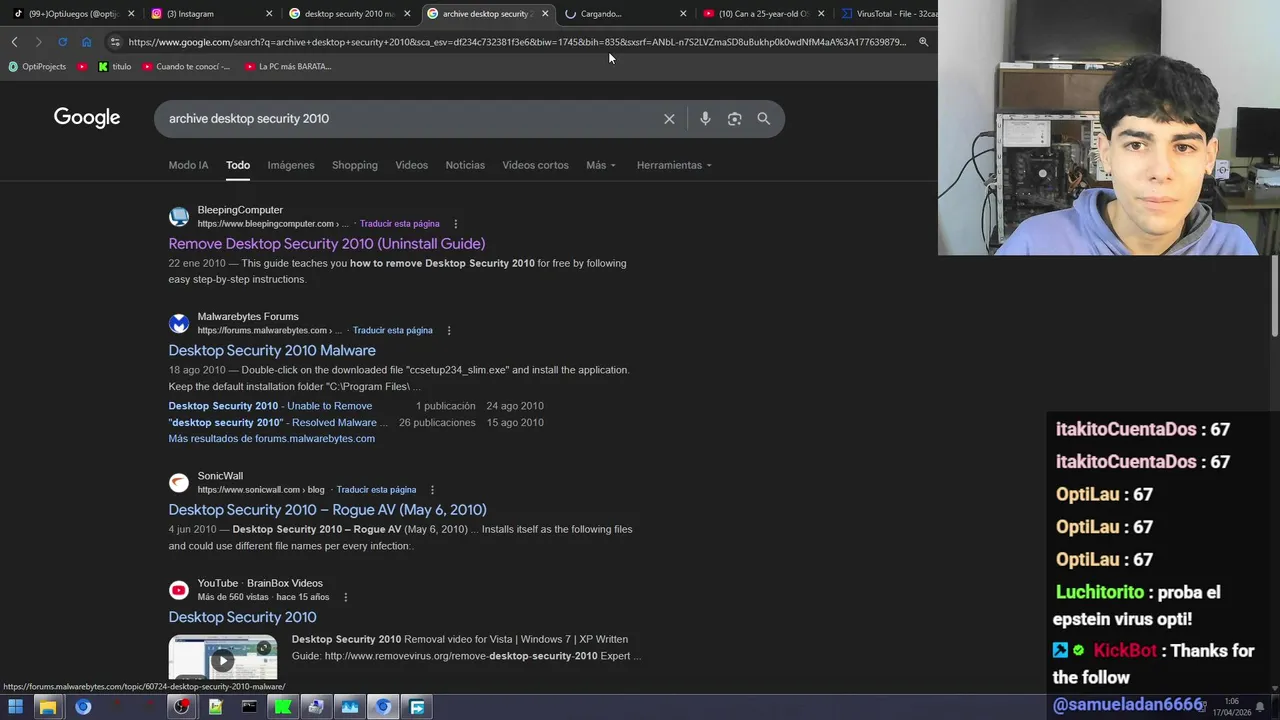Viewport: 1280px width, 720px height.
Task: Translate the Malwarebytes page via Traducir esta página
Action: pyautogui.click(x=392, y=331)
